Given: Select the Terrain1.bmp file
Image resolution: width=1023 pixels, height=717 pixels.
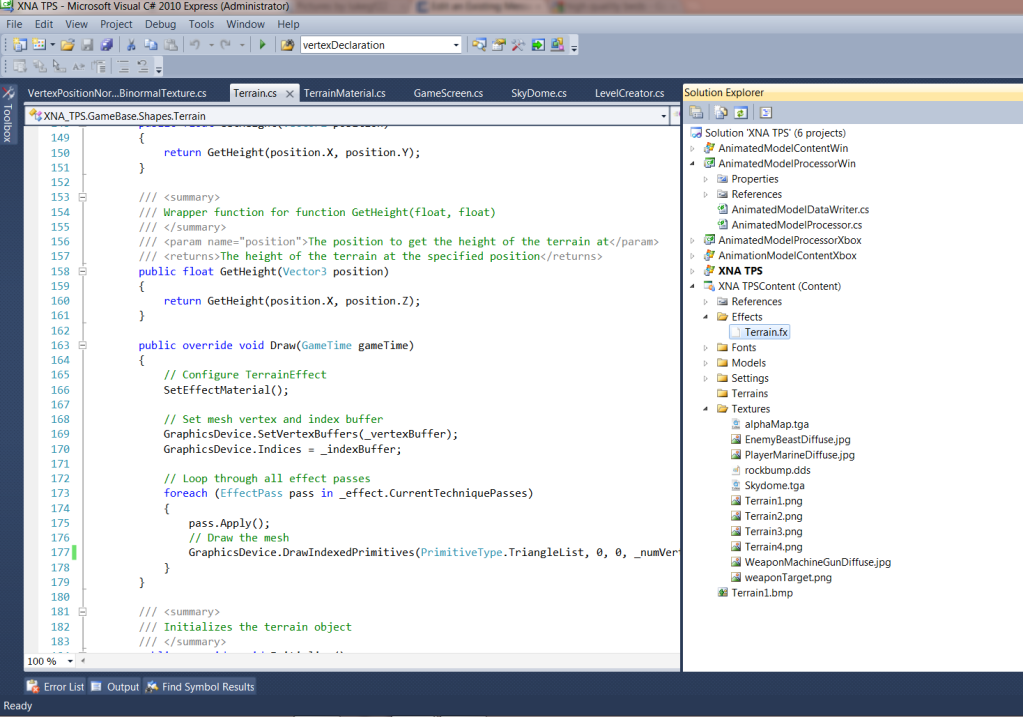Looking at the screenshot, I should click(762, 593).
